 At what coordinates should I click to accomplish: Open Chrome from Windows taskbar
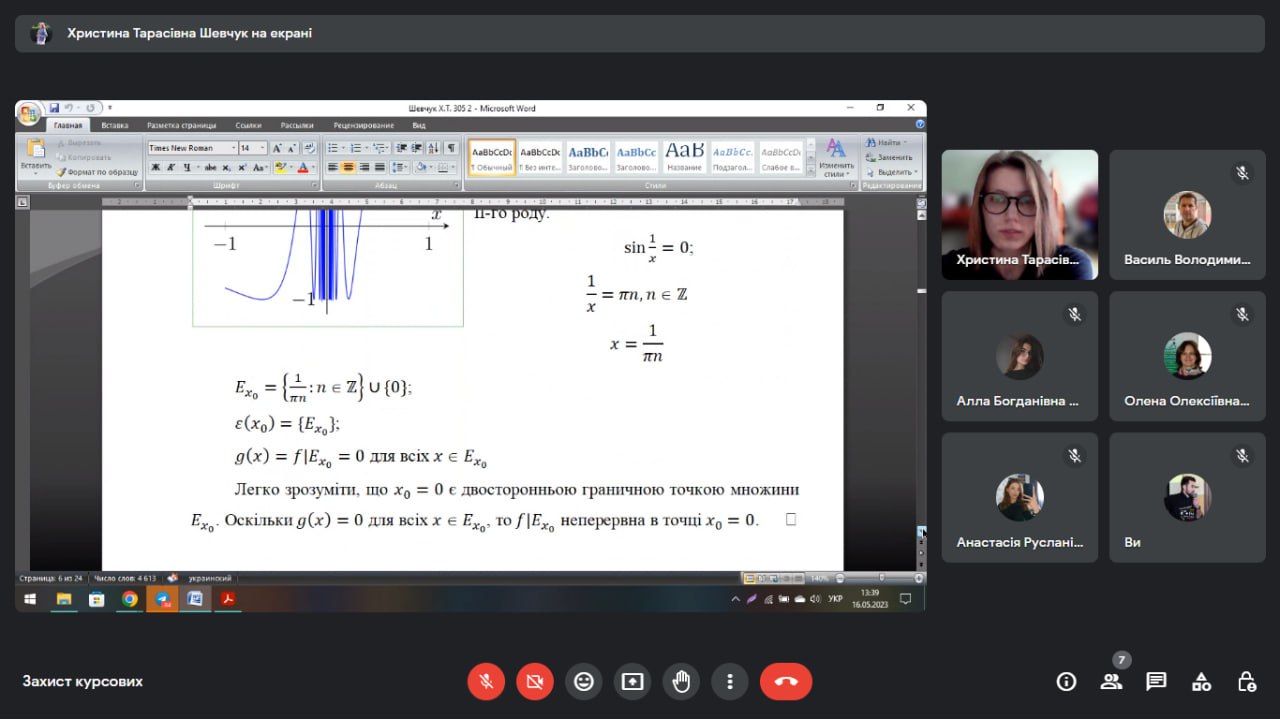pos(129,599)
